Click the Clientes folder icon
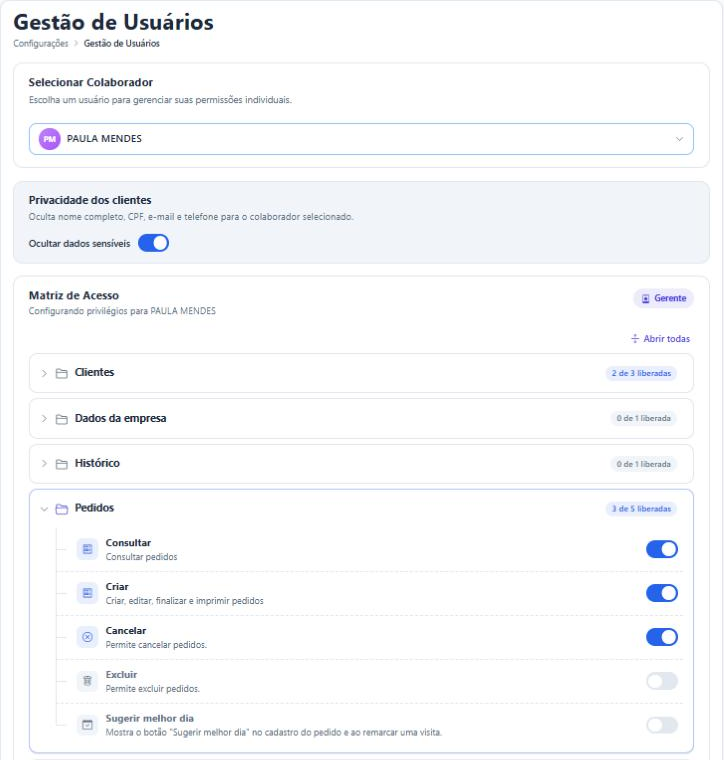The image size is (724, 760). click(62, 373)
